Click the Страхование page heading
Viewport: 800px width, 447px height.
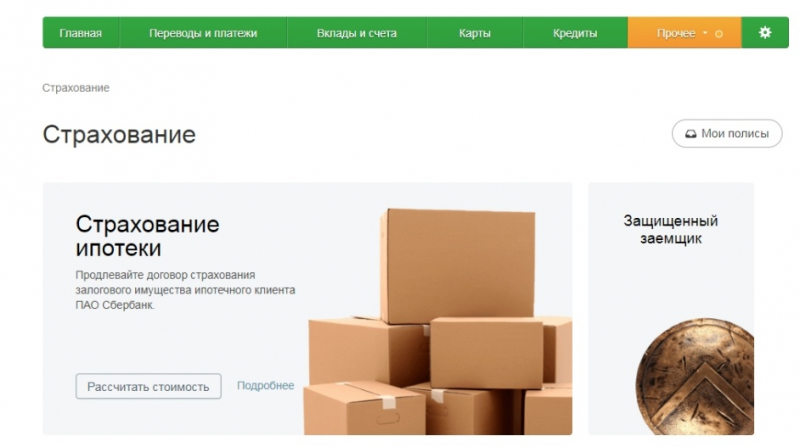pyautogui.click(x=119, y=135)
